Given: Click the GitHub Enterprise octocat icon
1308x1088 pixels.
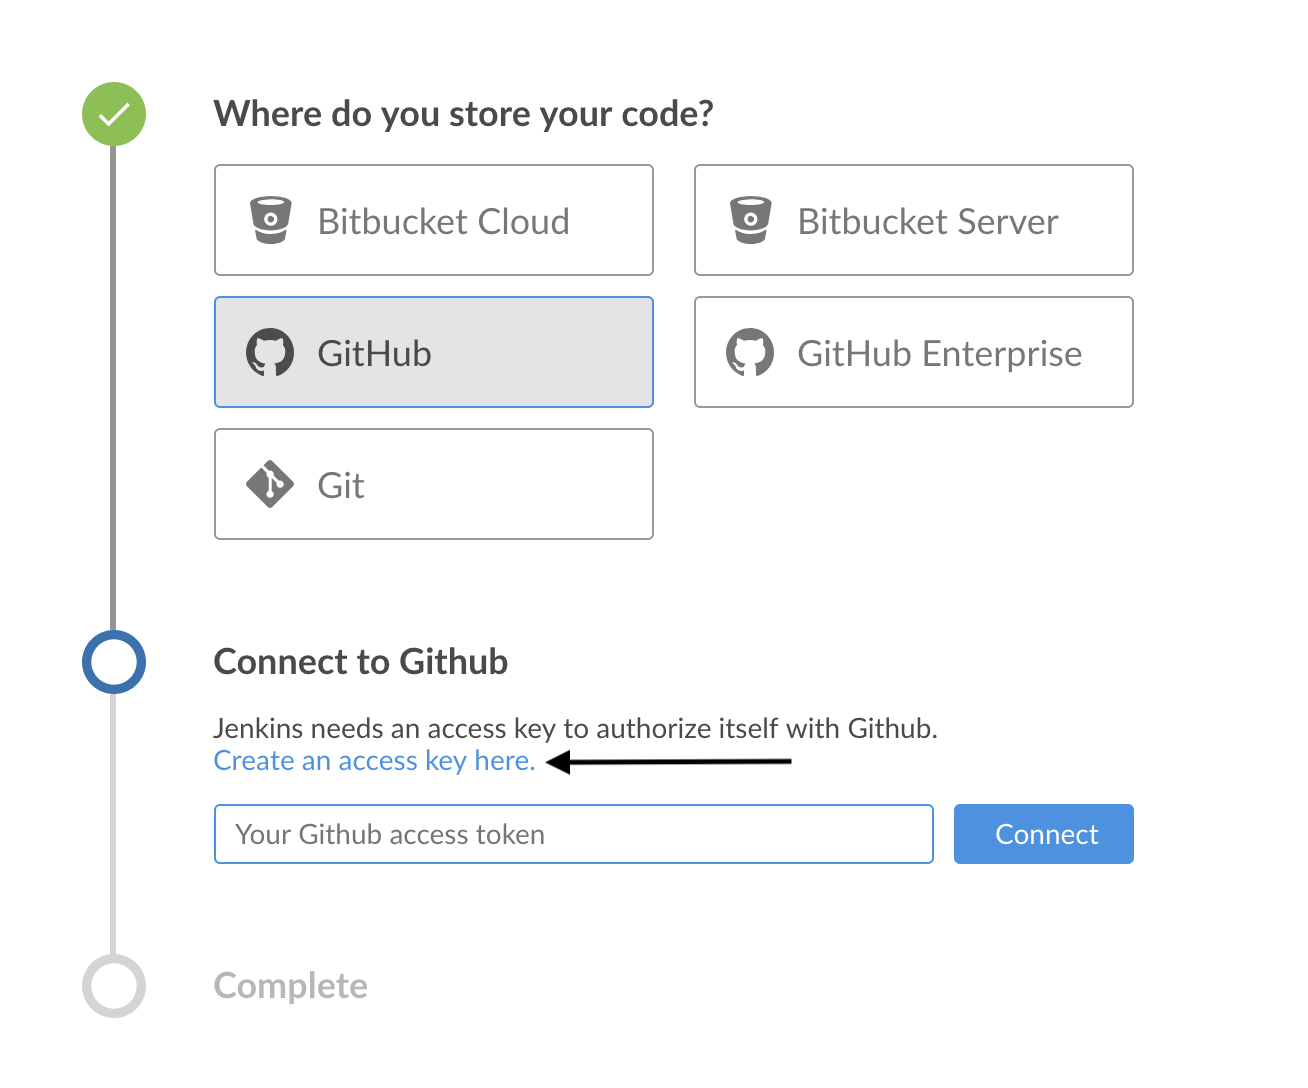Looking at the screenshot, I should click(x=750, y=352).
